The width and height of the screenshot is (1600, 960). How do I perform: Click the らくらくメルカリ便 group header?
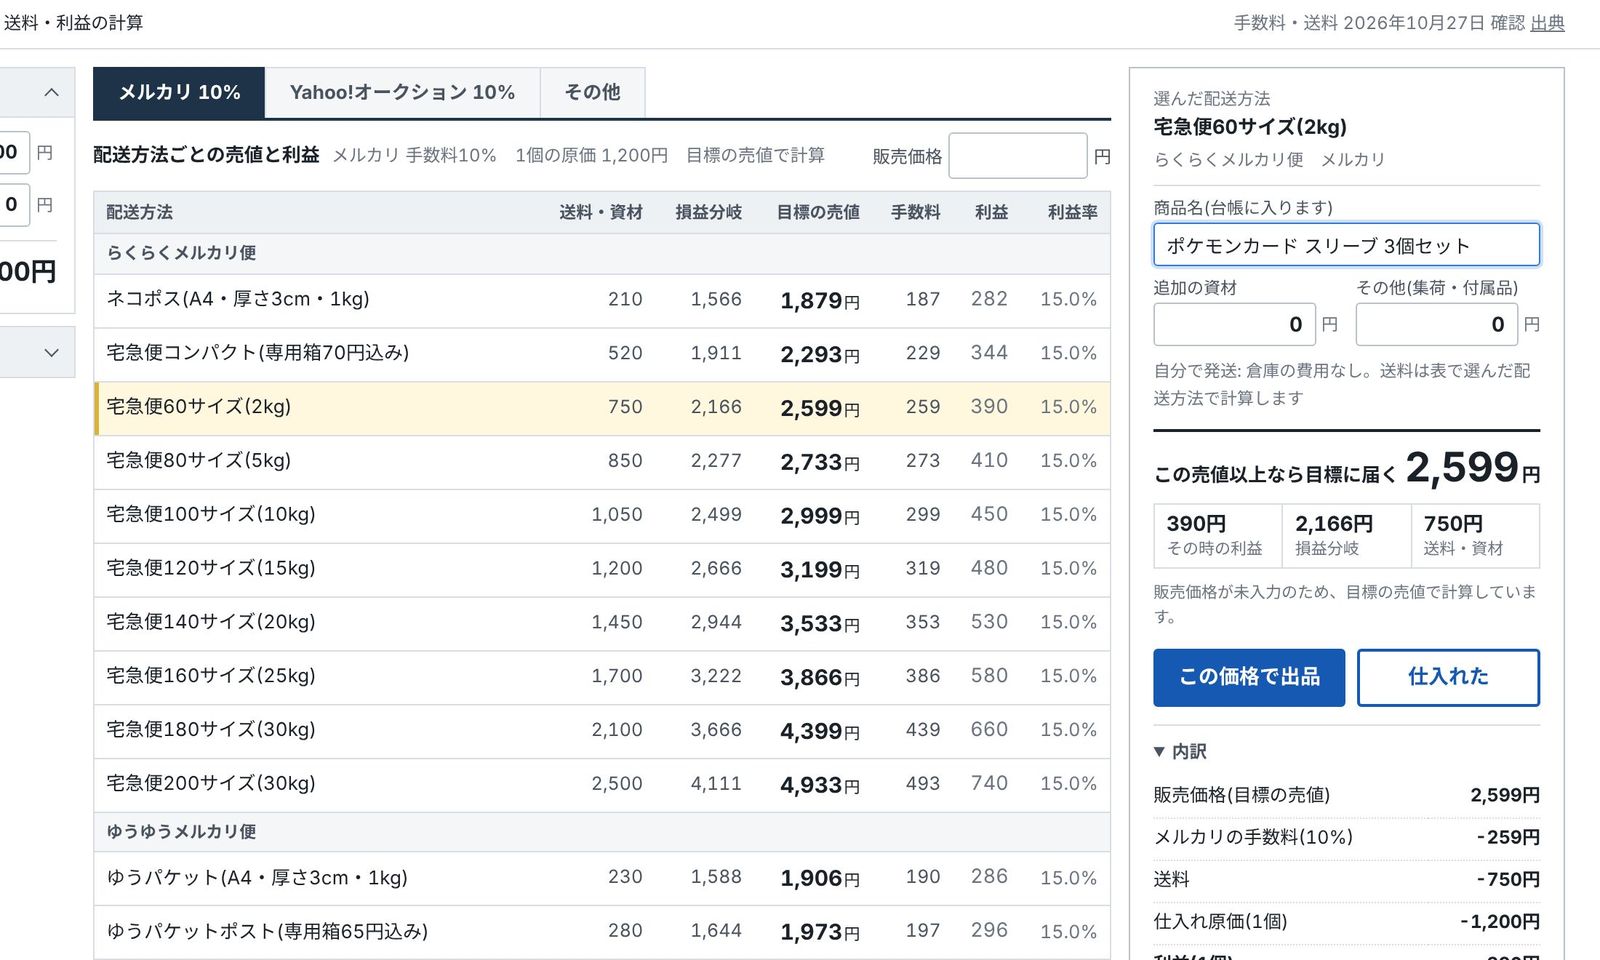[x=602, y=253]
